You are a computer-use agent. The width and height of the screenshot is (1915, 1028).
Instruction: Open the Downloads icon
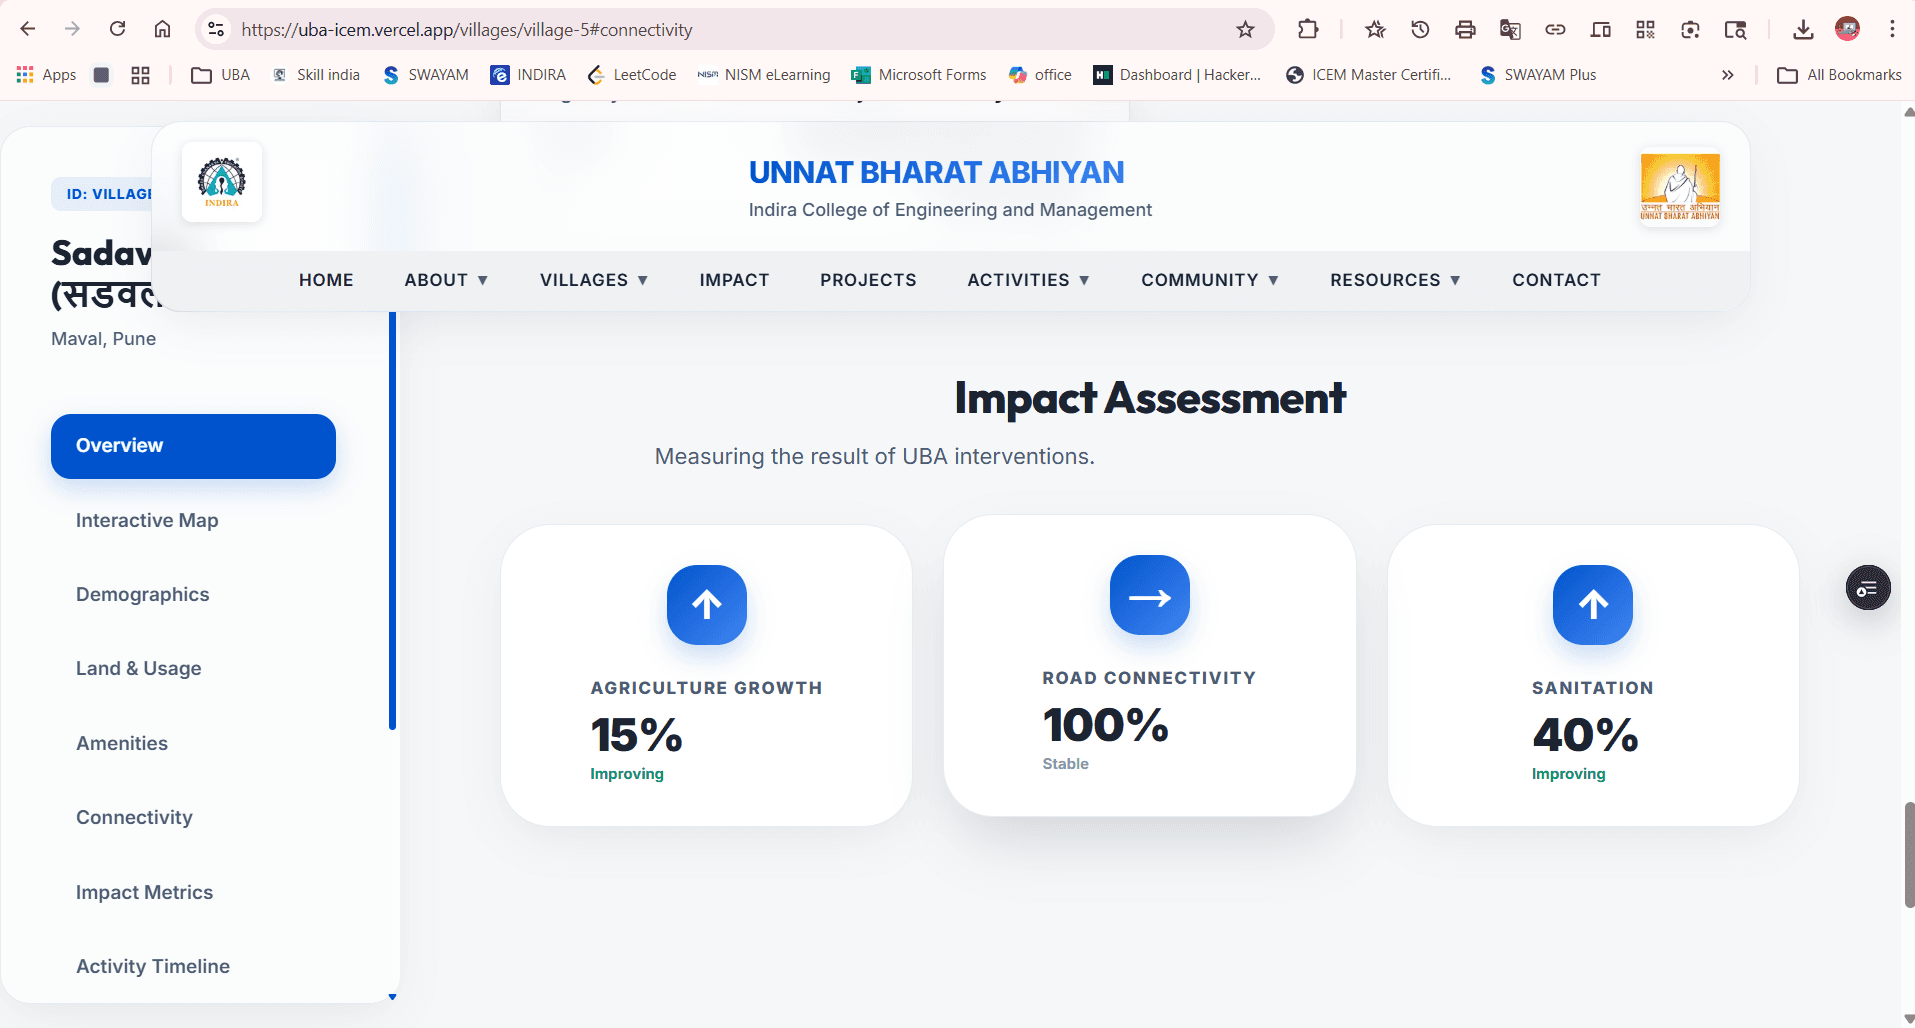pos(1803,29)
